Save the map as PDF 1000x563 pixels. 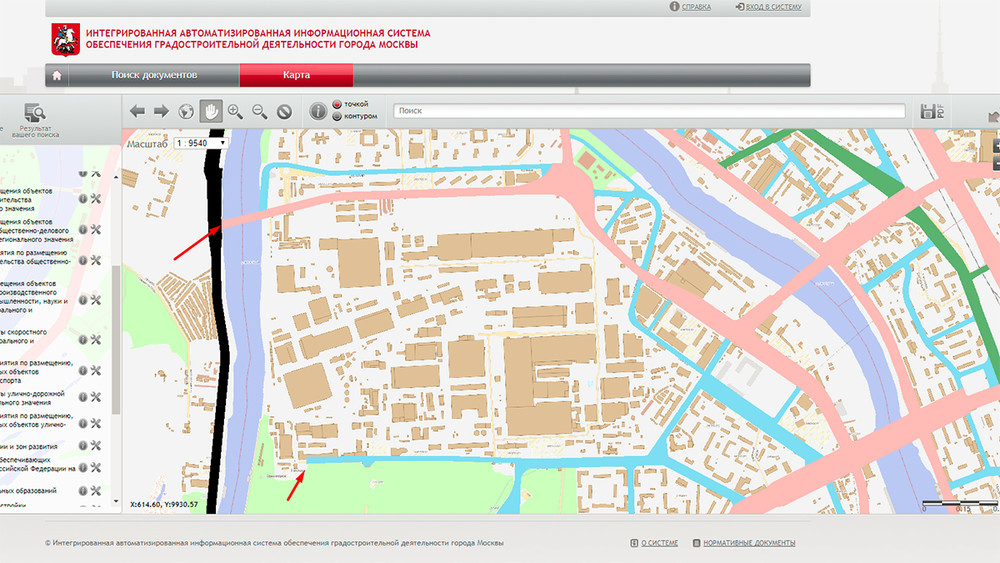tap(932, 111)
